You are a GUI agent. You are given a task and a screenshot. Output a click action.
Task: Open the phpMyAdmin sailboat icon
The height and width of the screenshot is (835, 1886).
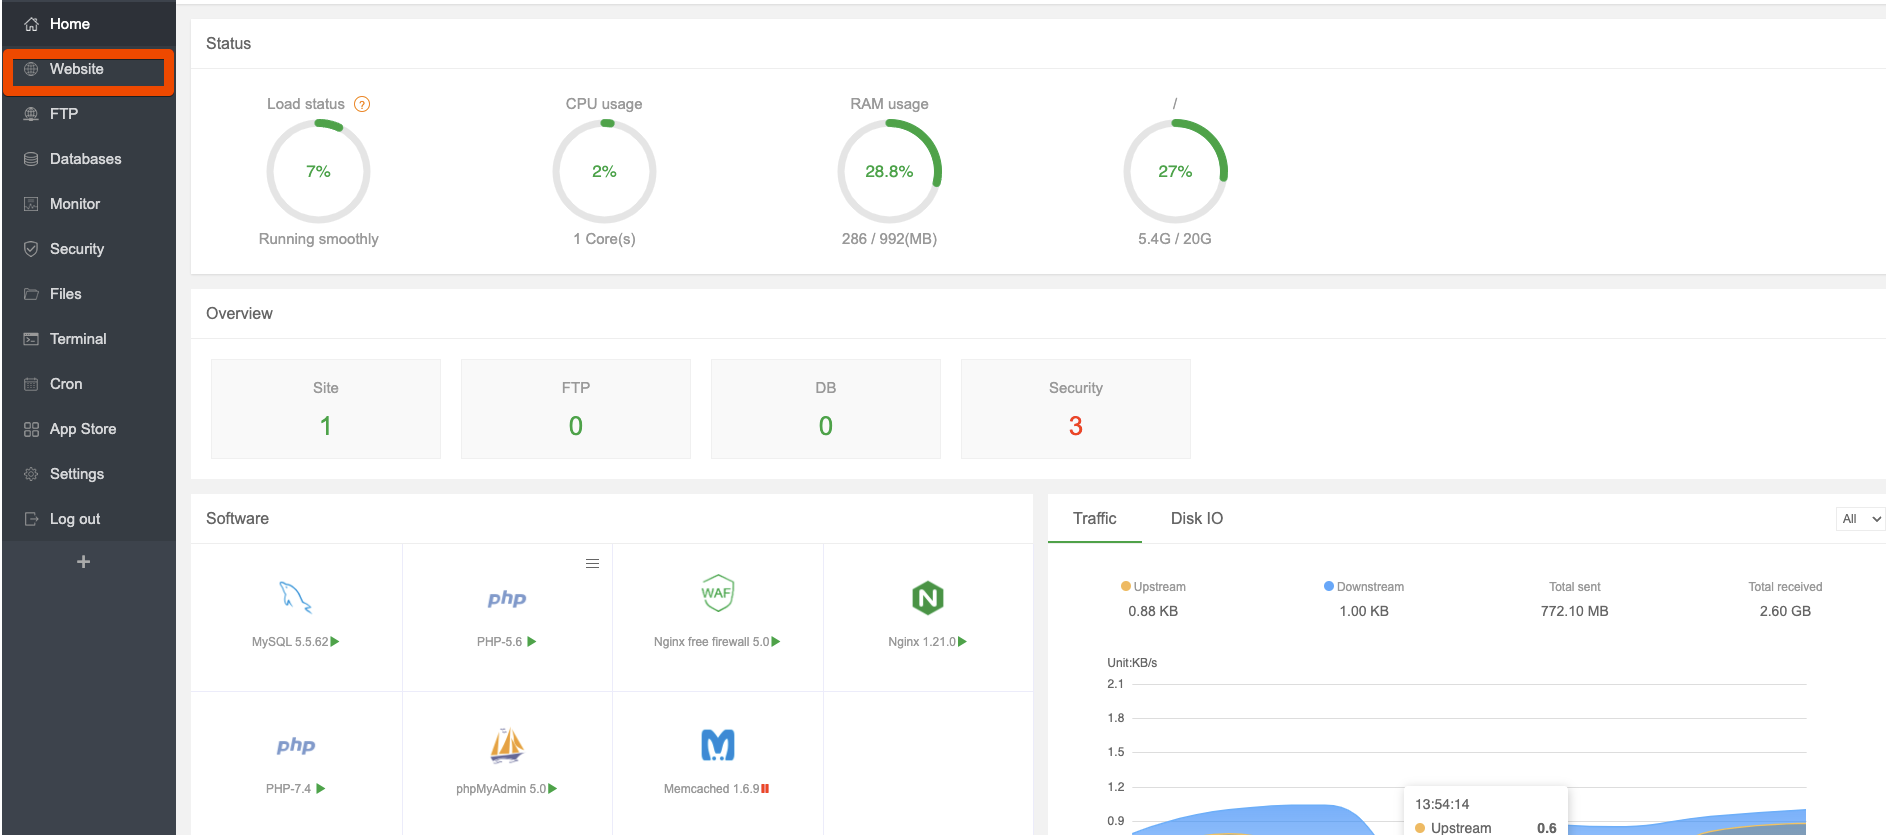pos(507,745)
